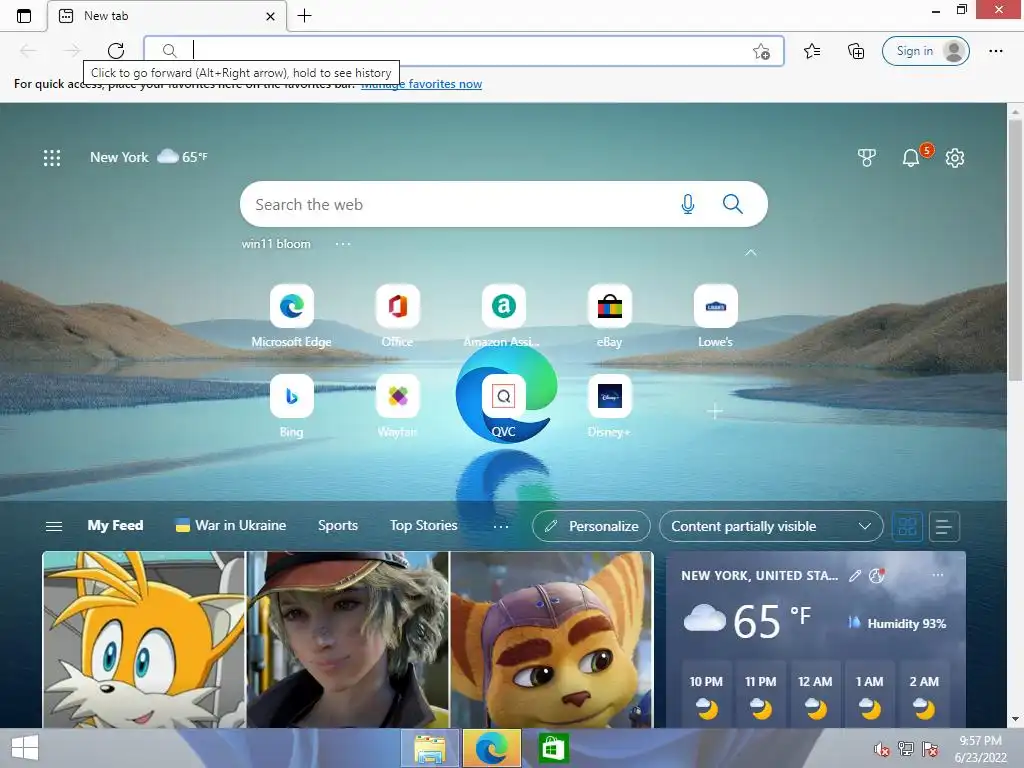Select the My Feed tab
The image size is (1024, 768).
pyautogui.click(x=115, y=525)
